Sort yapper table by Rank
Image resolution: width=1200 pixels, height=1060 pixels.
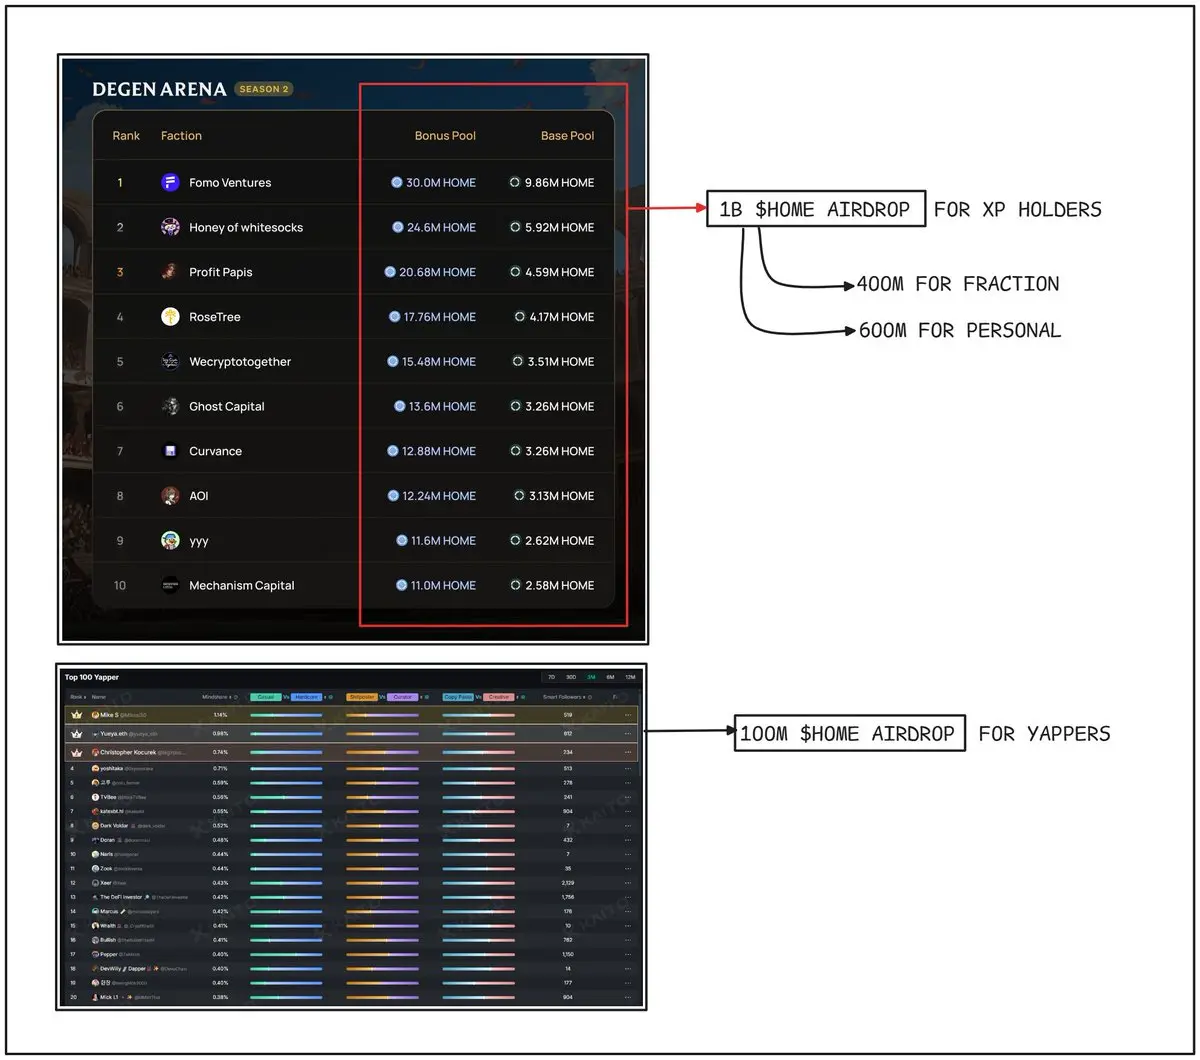78,697
